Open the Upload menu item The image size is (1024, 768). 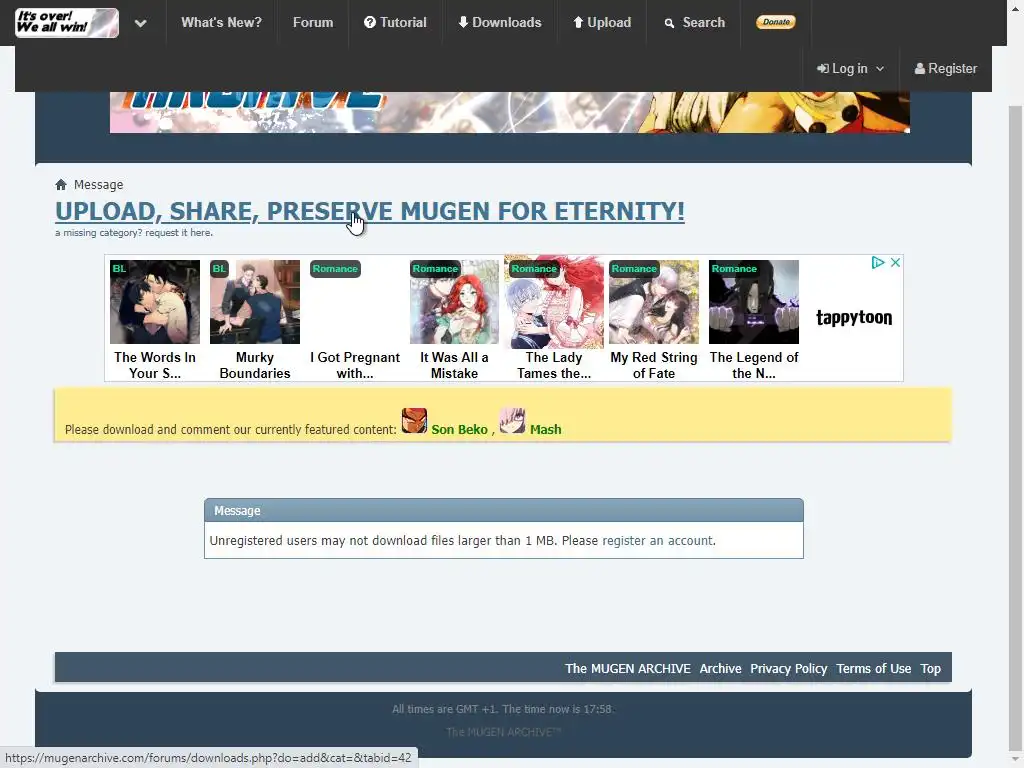(602, 22)
